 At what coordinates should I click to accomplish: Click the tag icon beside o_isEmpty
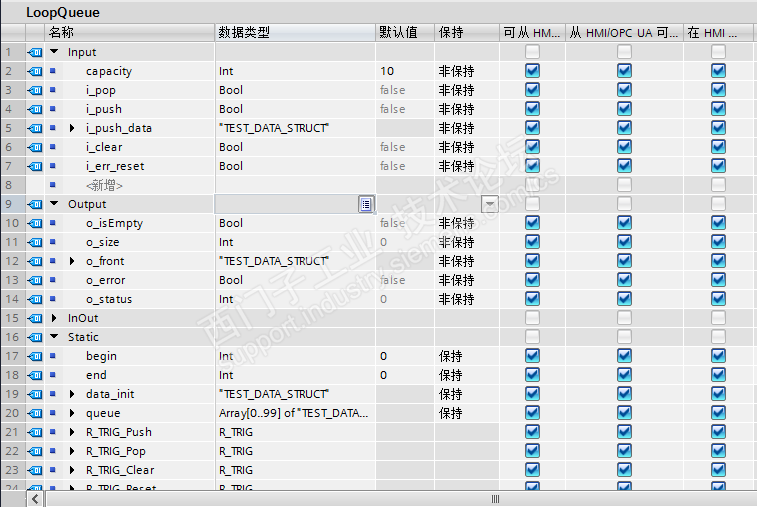pyautogui.click(x=35, y=224)
